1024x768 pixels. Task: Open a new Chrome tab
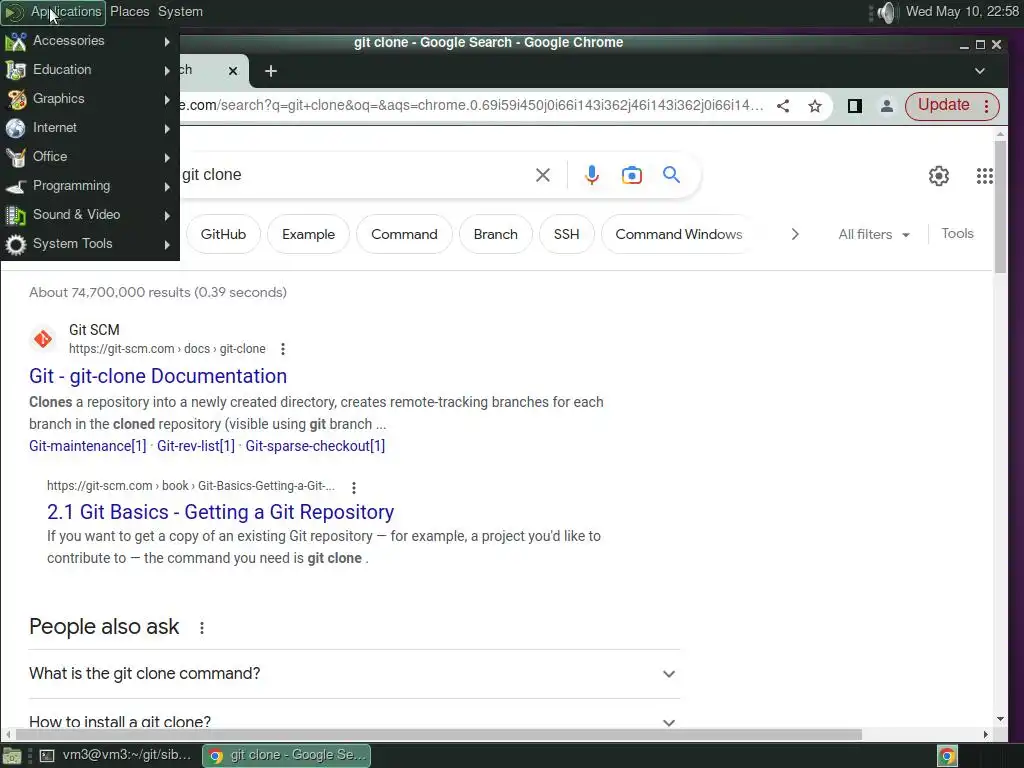click(270, 71)
